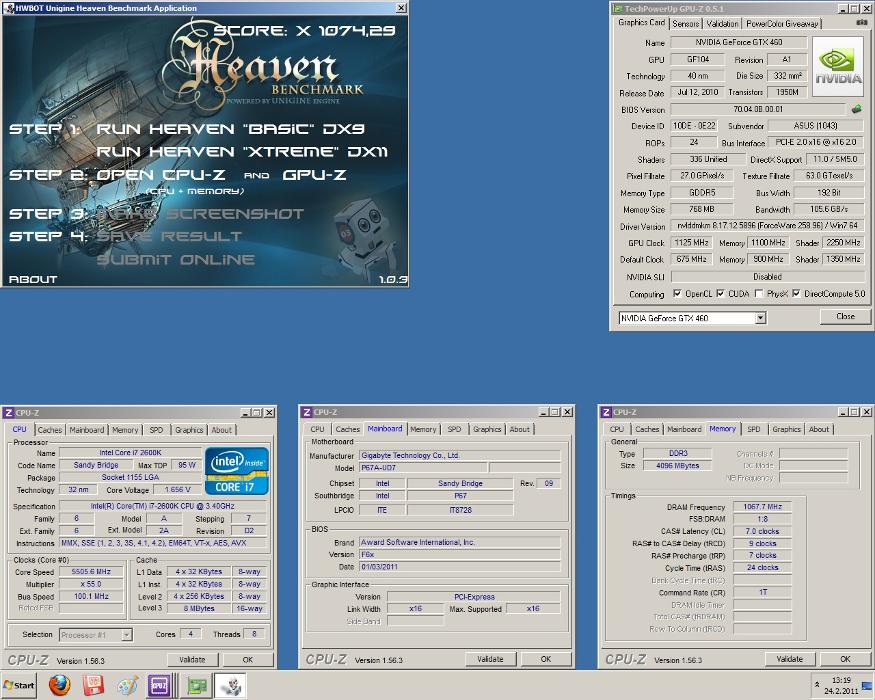The image size is (875, 700).
Task: Click OK in the CPU tab window
Action: 248,659
